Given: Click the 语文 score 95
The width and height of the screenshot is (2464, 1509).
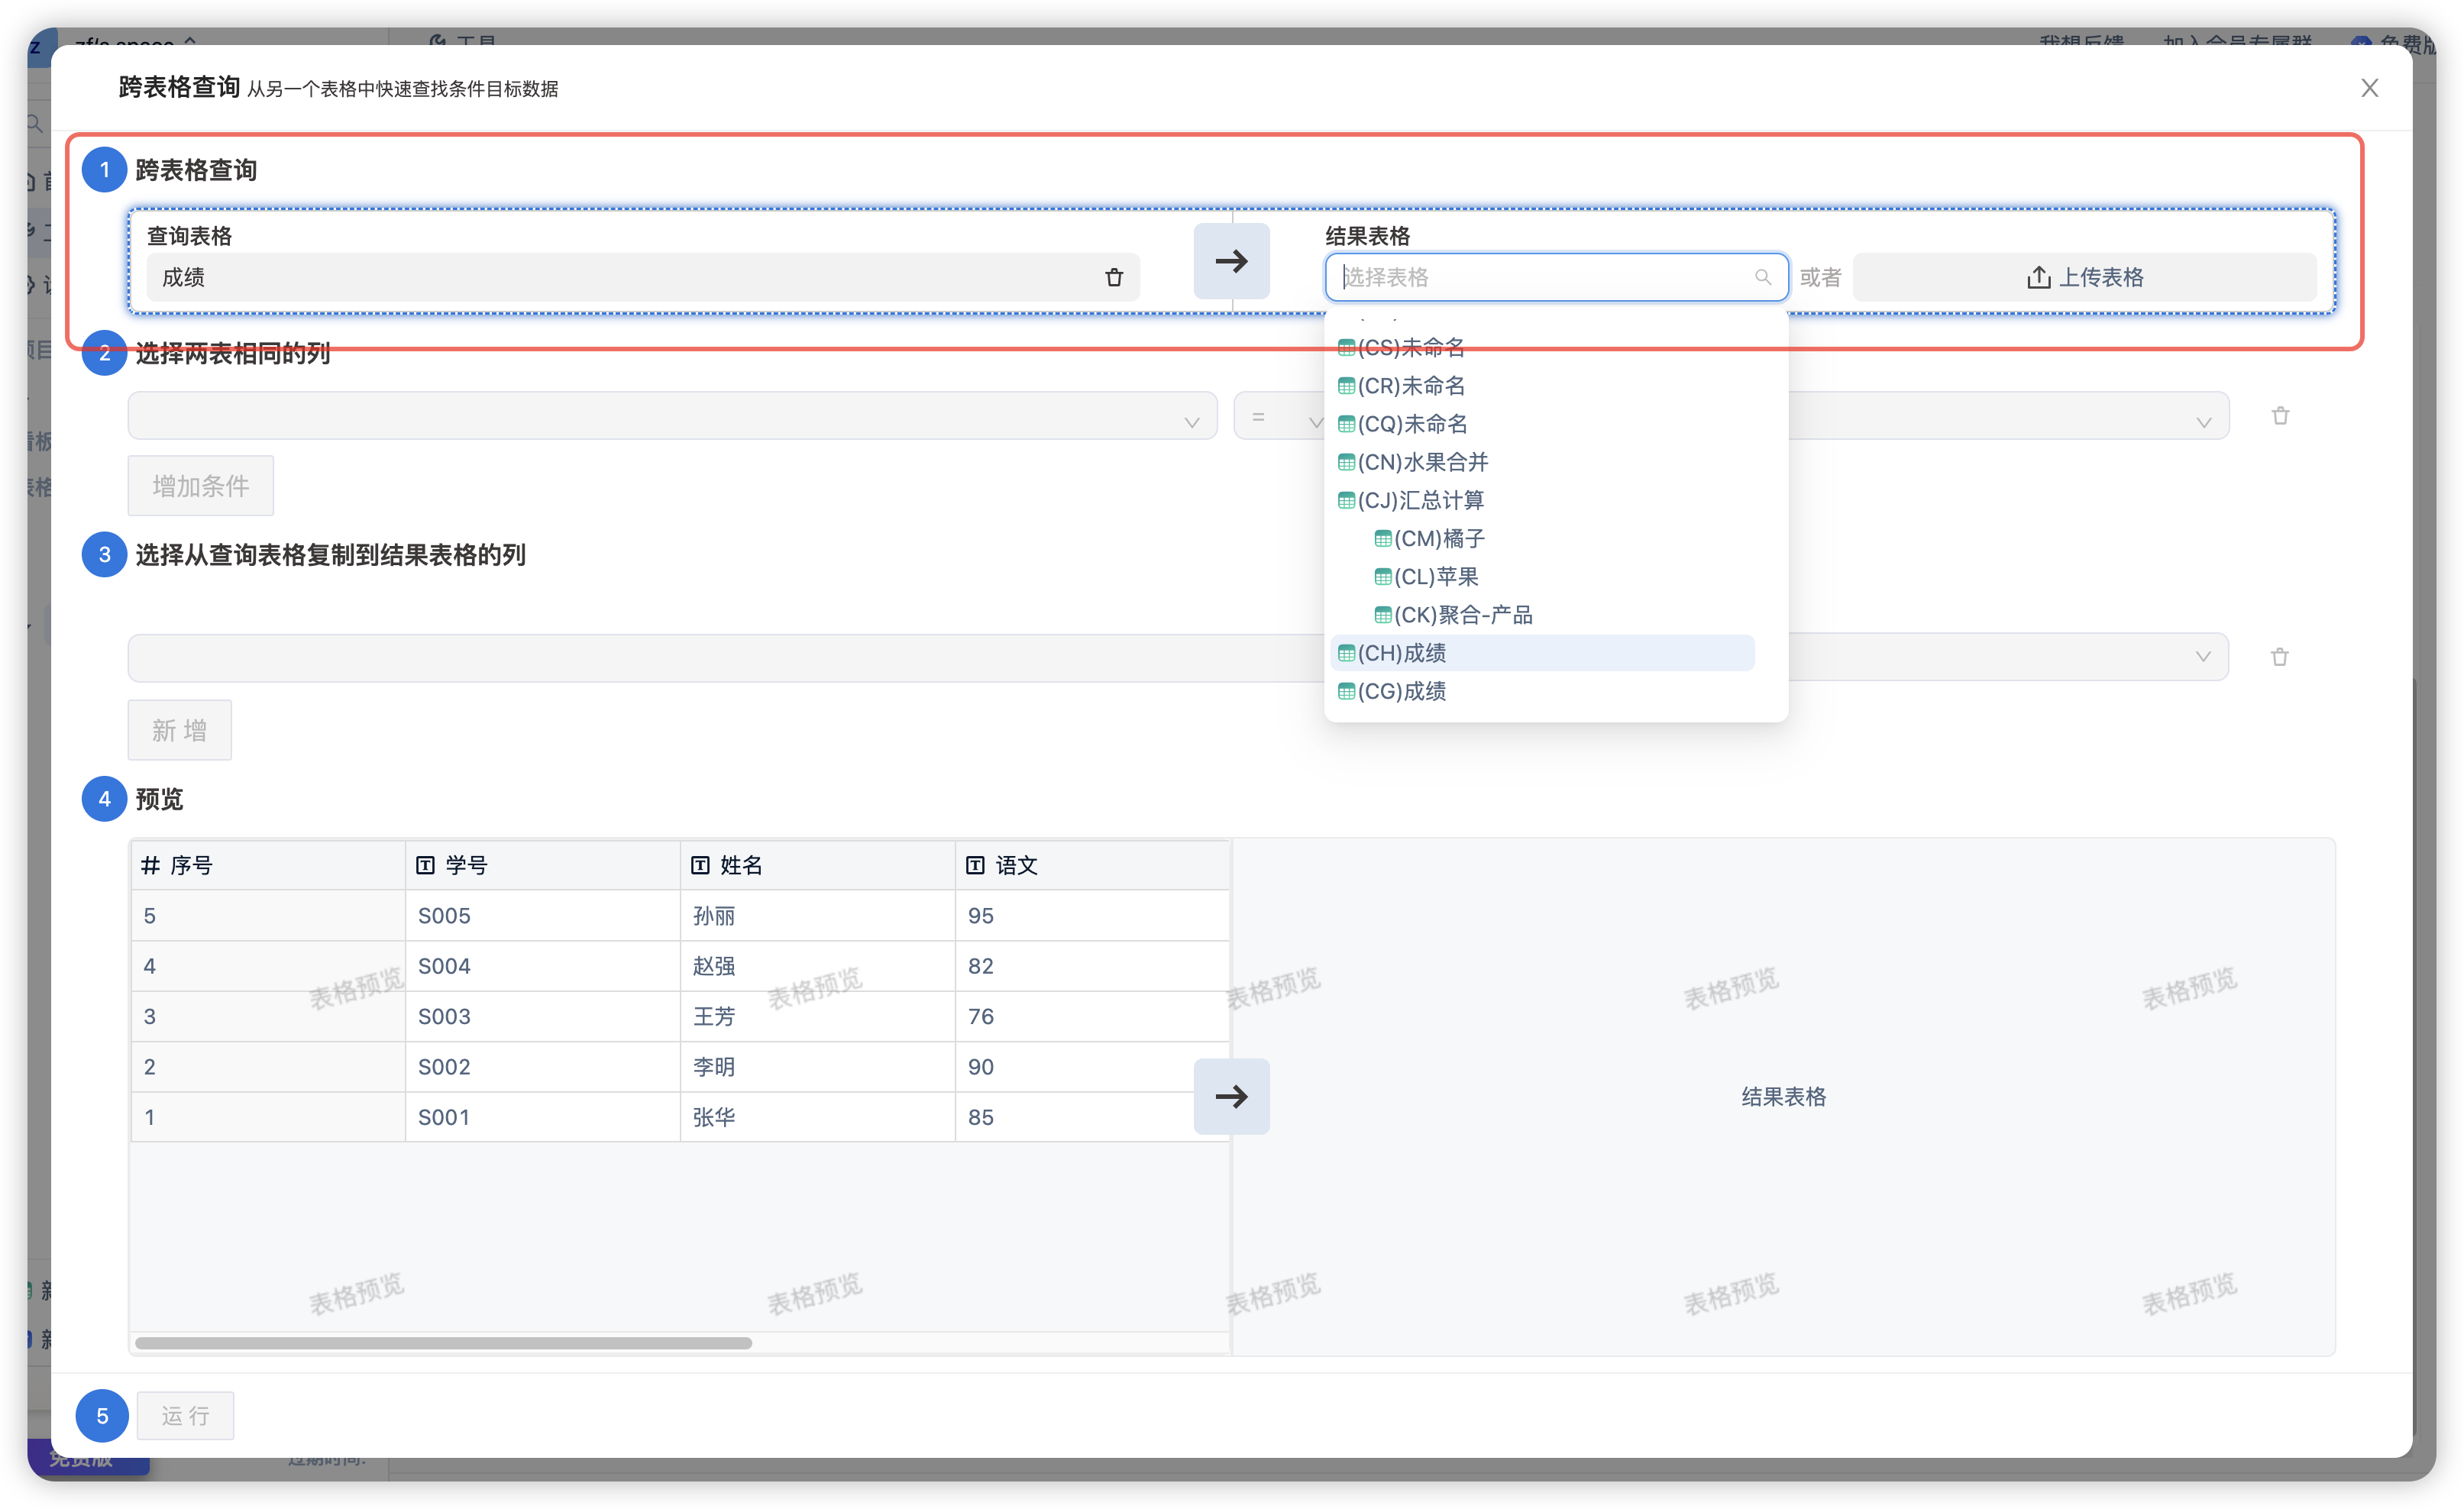Looking at the screenshot, I should 1092,915.
